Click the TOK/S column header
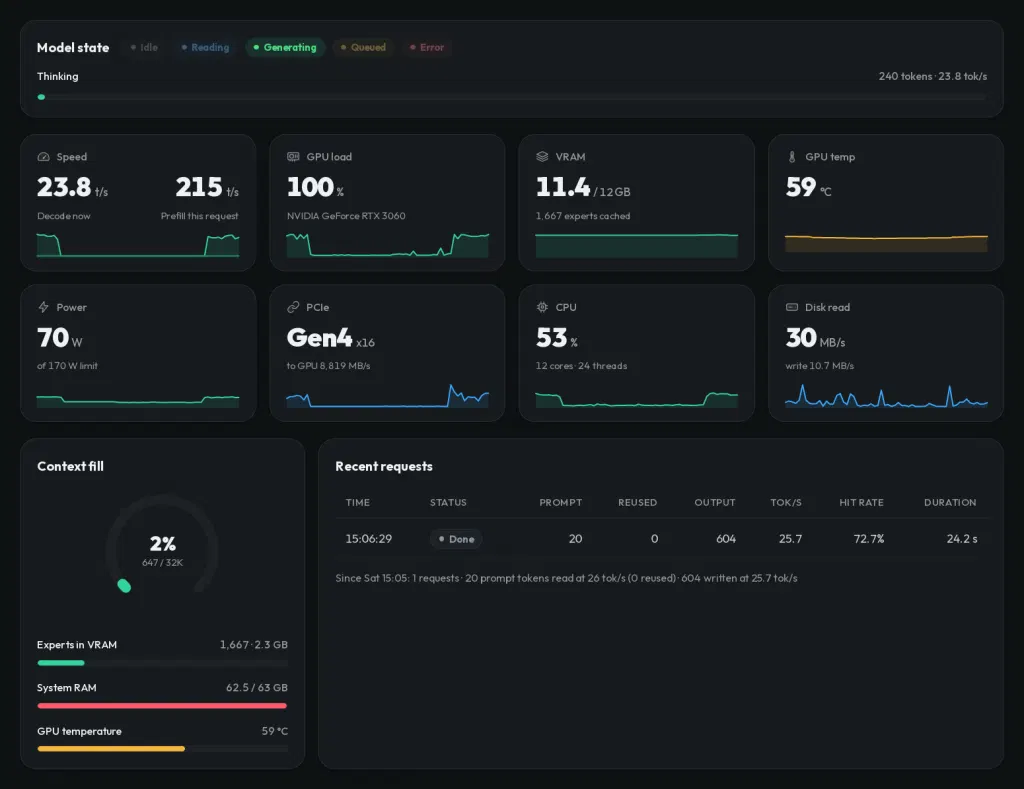The image size is (1024, 789). click(x=786, y=502)
